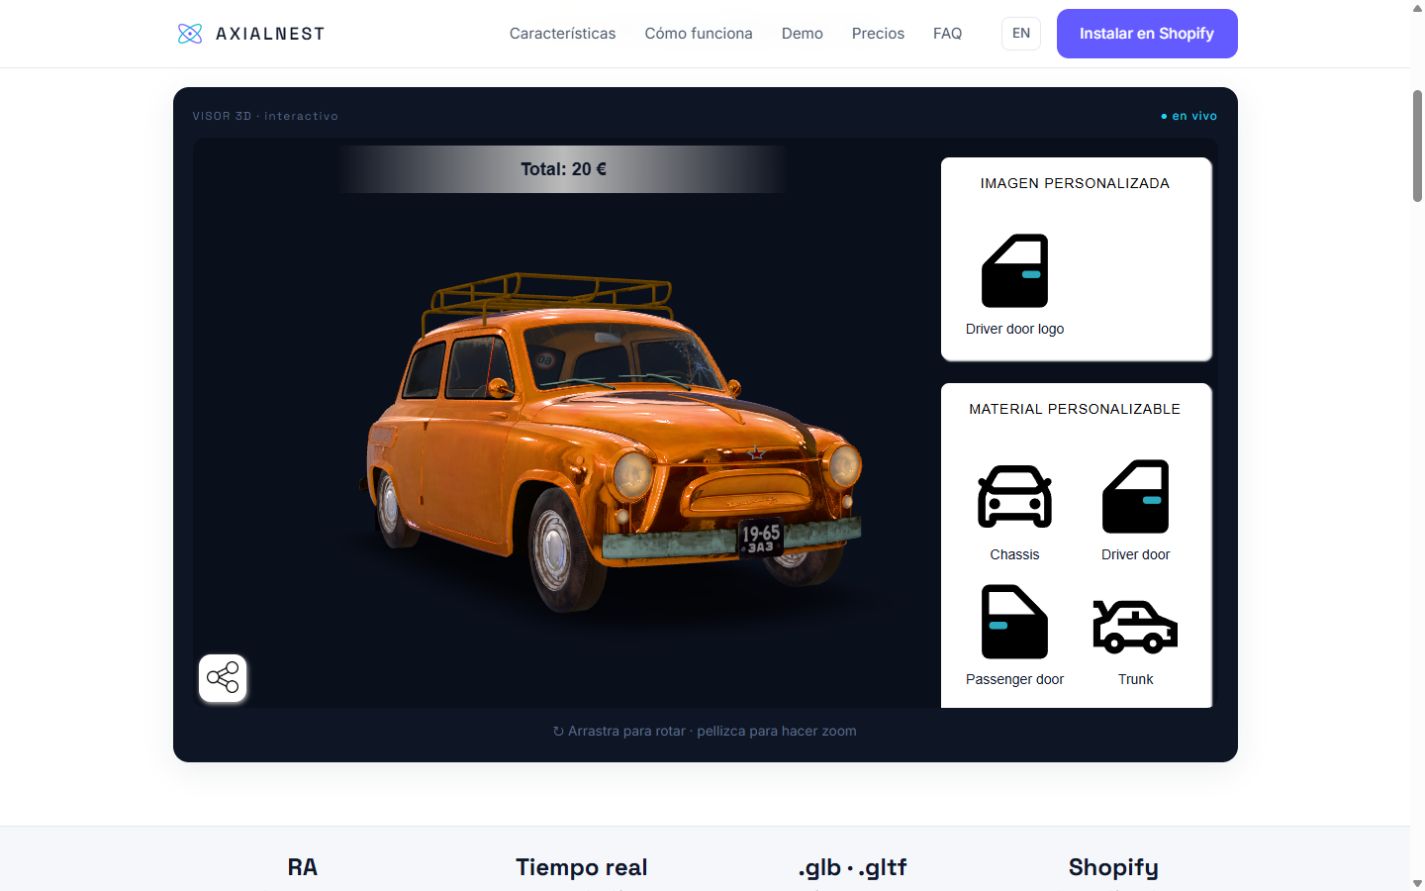Screen dimensions: 1425x891
Task: Open the Precios nav link
Action: 878,33
